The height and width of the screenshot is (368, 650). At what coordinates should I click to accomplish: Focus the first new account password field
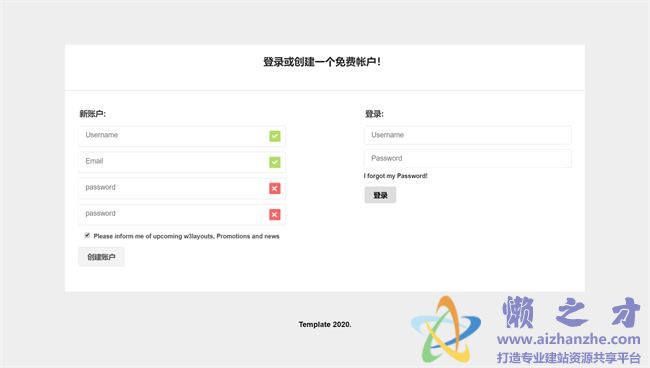(x=182, y=188)
